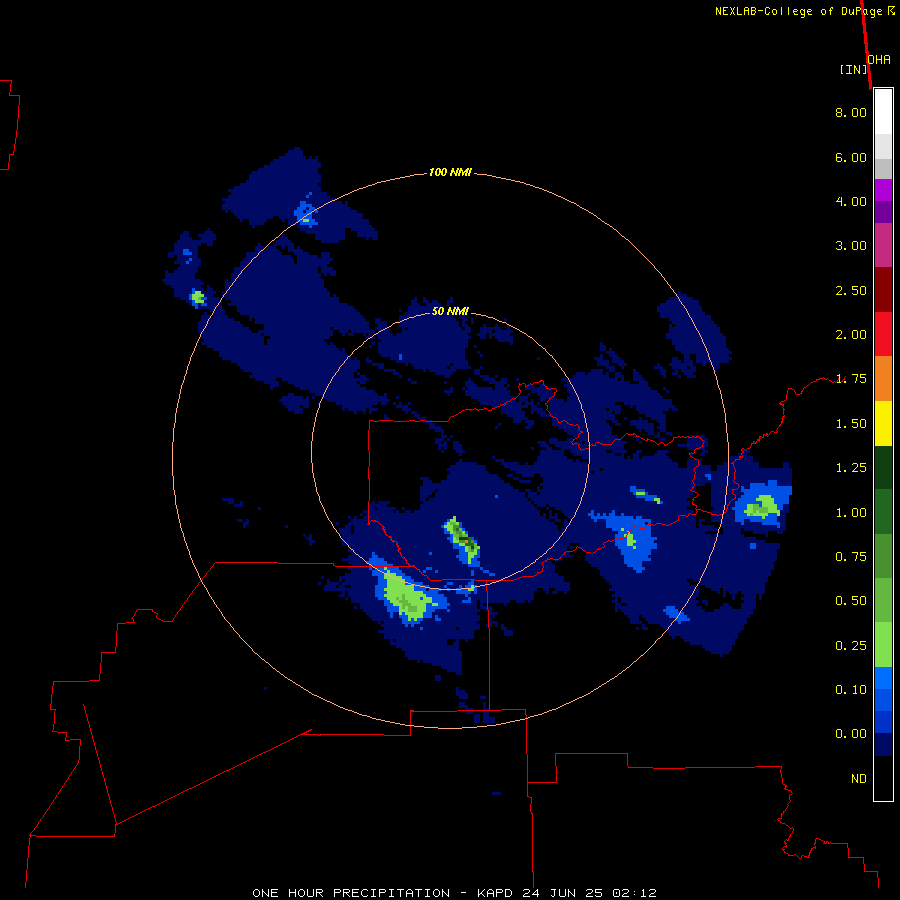Click the ND legend label
This screenshot has height=900, width=900.
pos(859,779)
